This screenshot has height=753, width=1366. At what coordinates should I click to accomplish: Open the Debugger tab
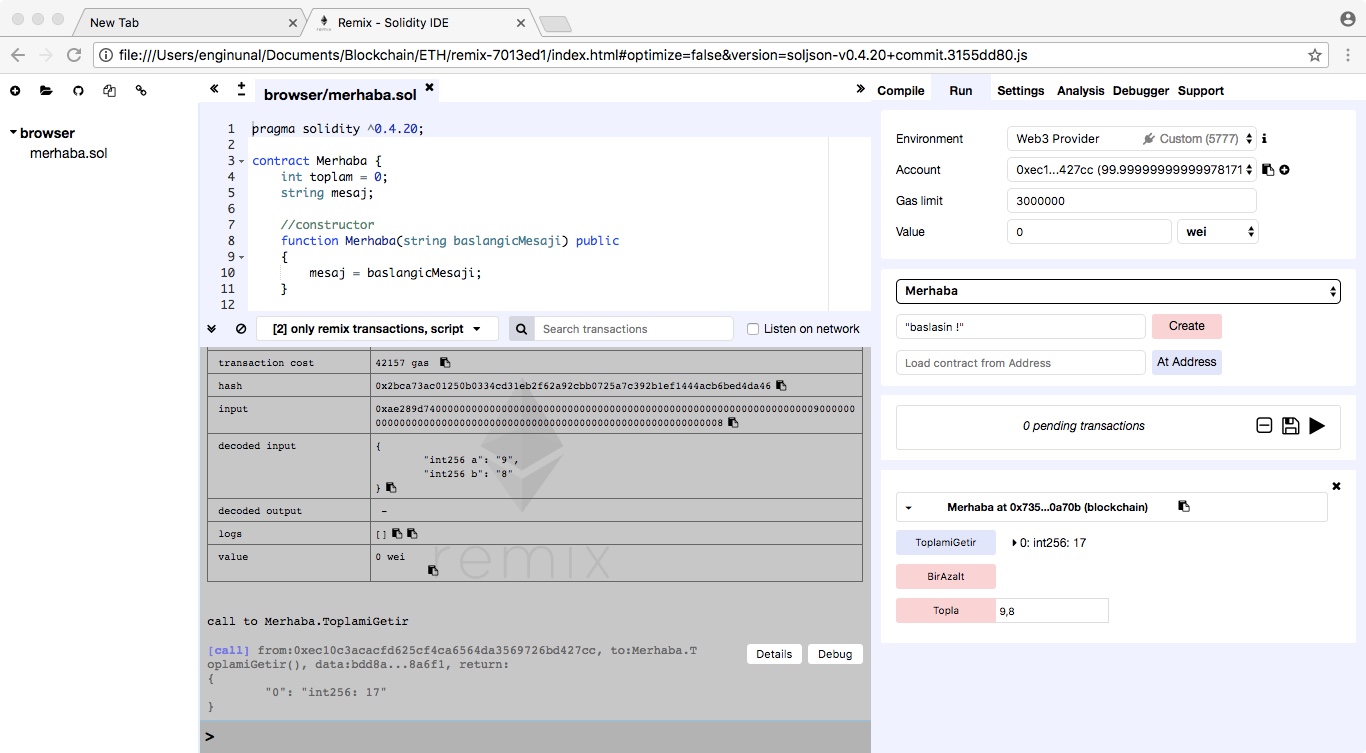click(1141, 91)
